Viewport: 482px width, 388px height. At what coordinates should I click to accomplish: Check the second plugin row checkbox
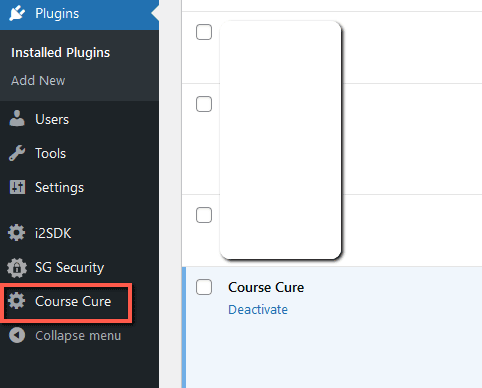click(x=204, y=104)
